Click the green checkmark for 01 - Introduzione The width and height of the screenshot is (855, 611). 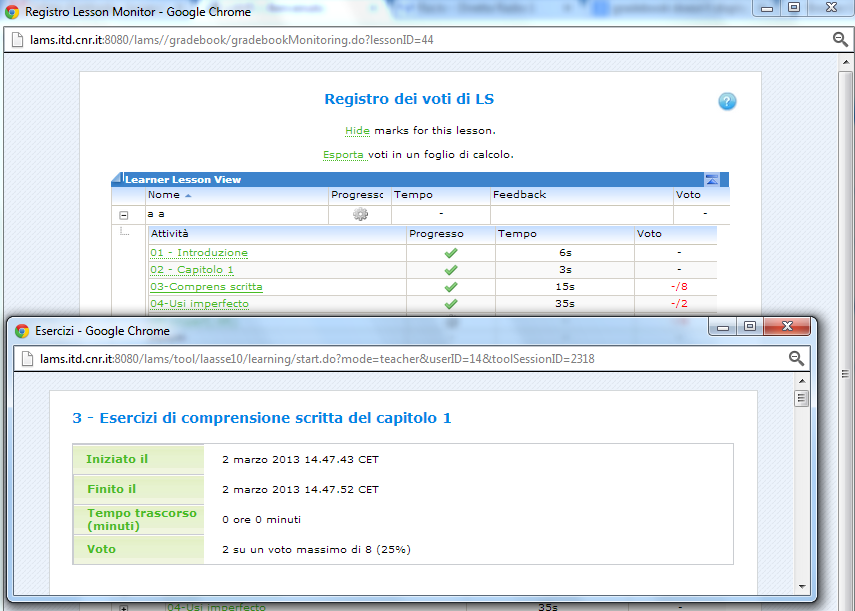pos(450,253)
